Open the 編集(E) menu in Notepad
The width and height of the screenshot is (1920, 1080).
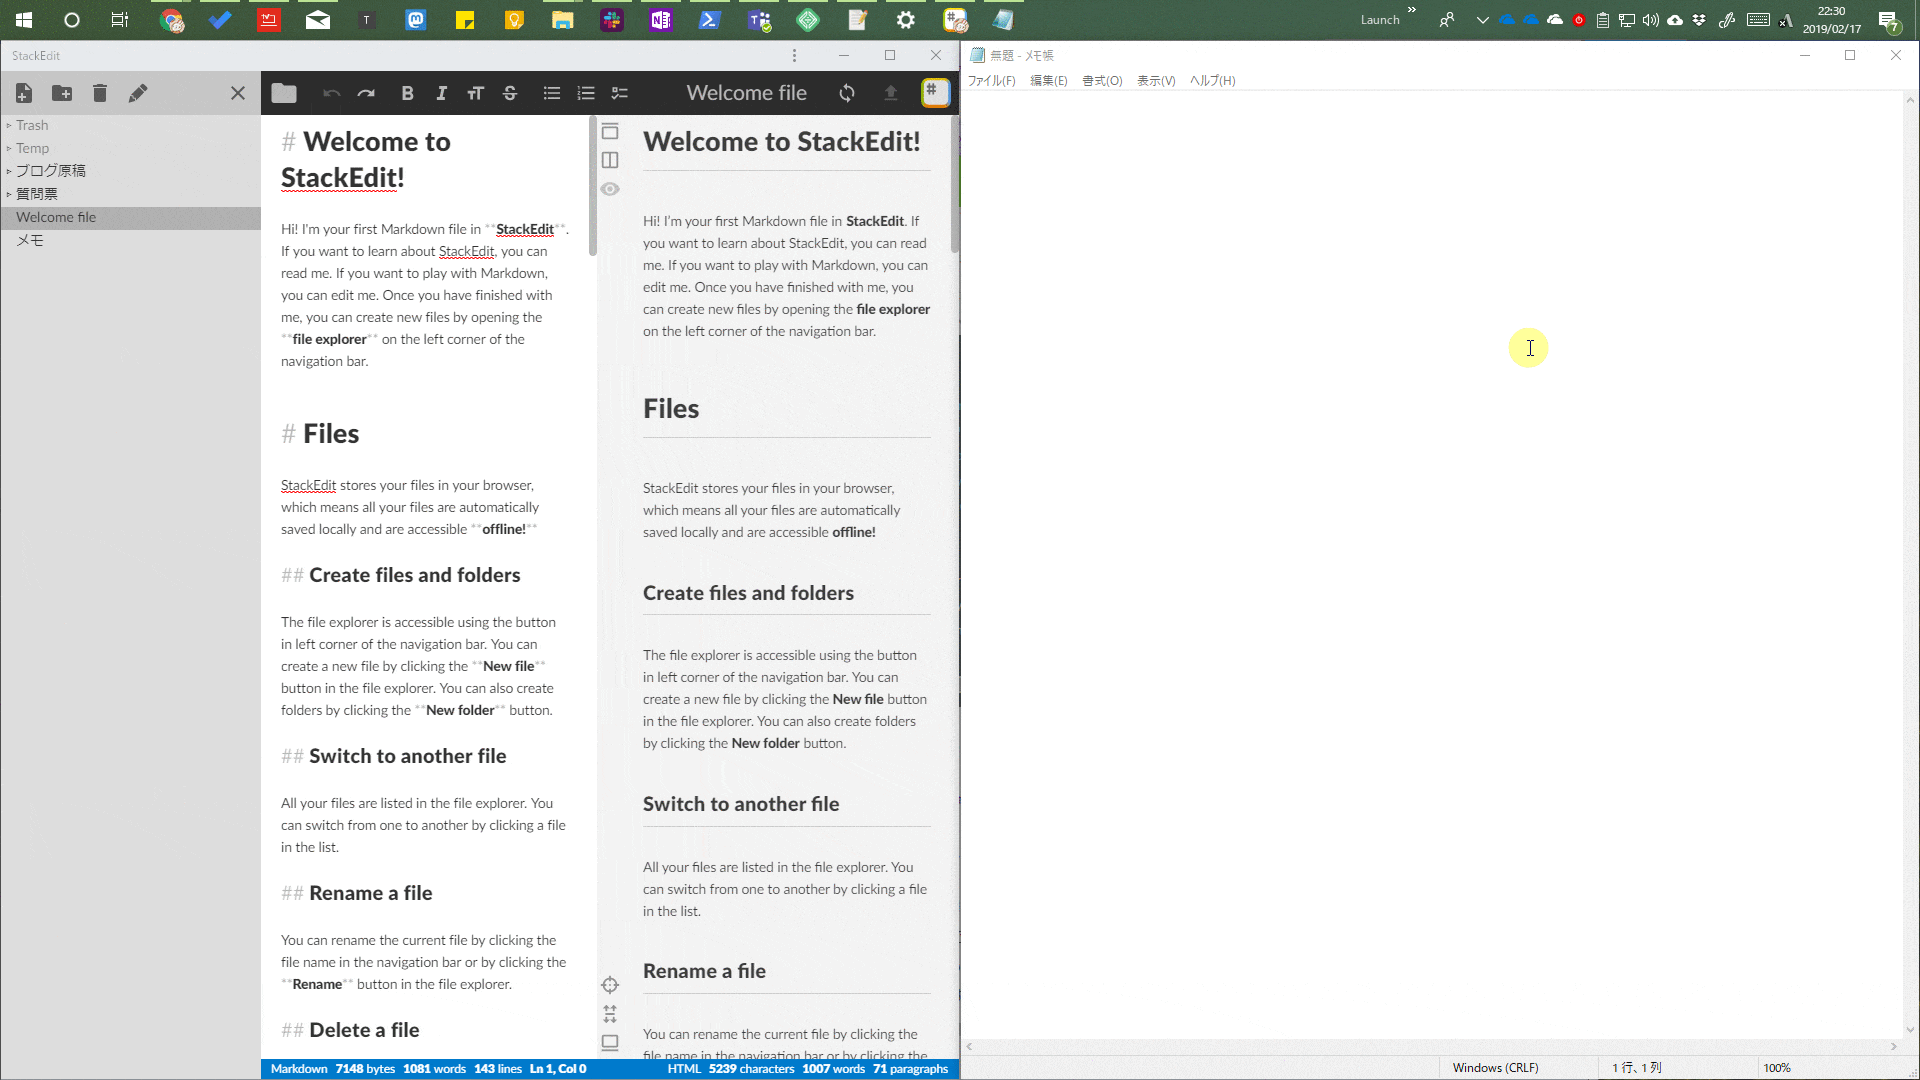[1048, 81]
